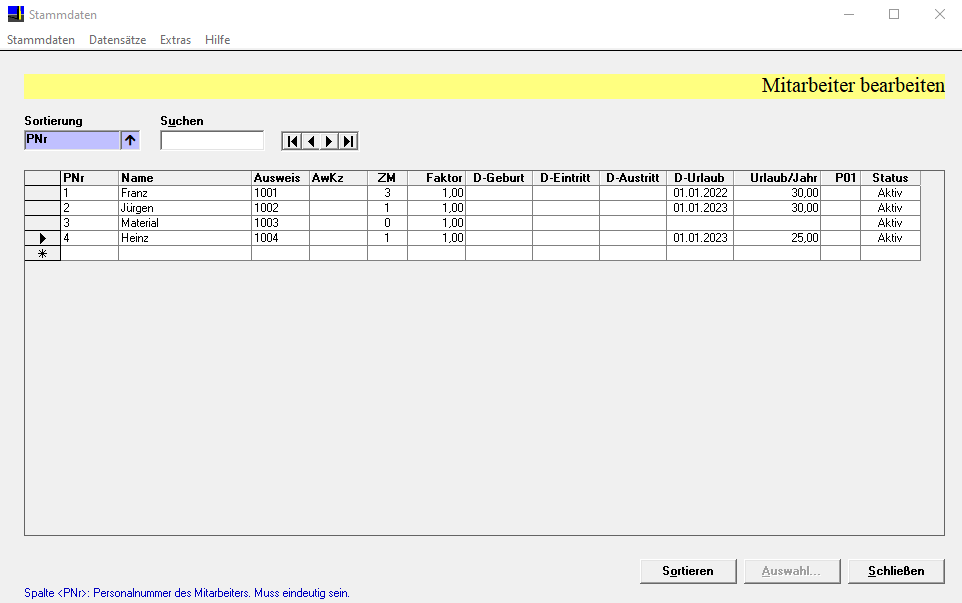Click the Stammdaten app icon in title bar
This screenshot has height=603, width=962.
coord(15,14)
